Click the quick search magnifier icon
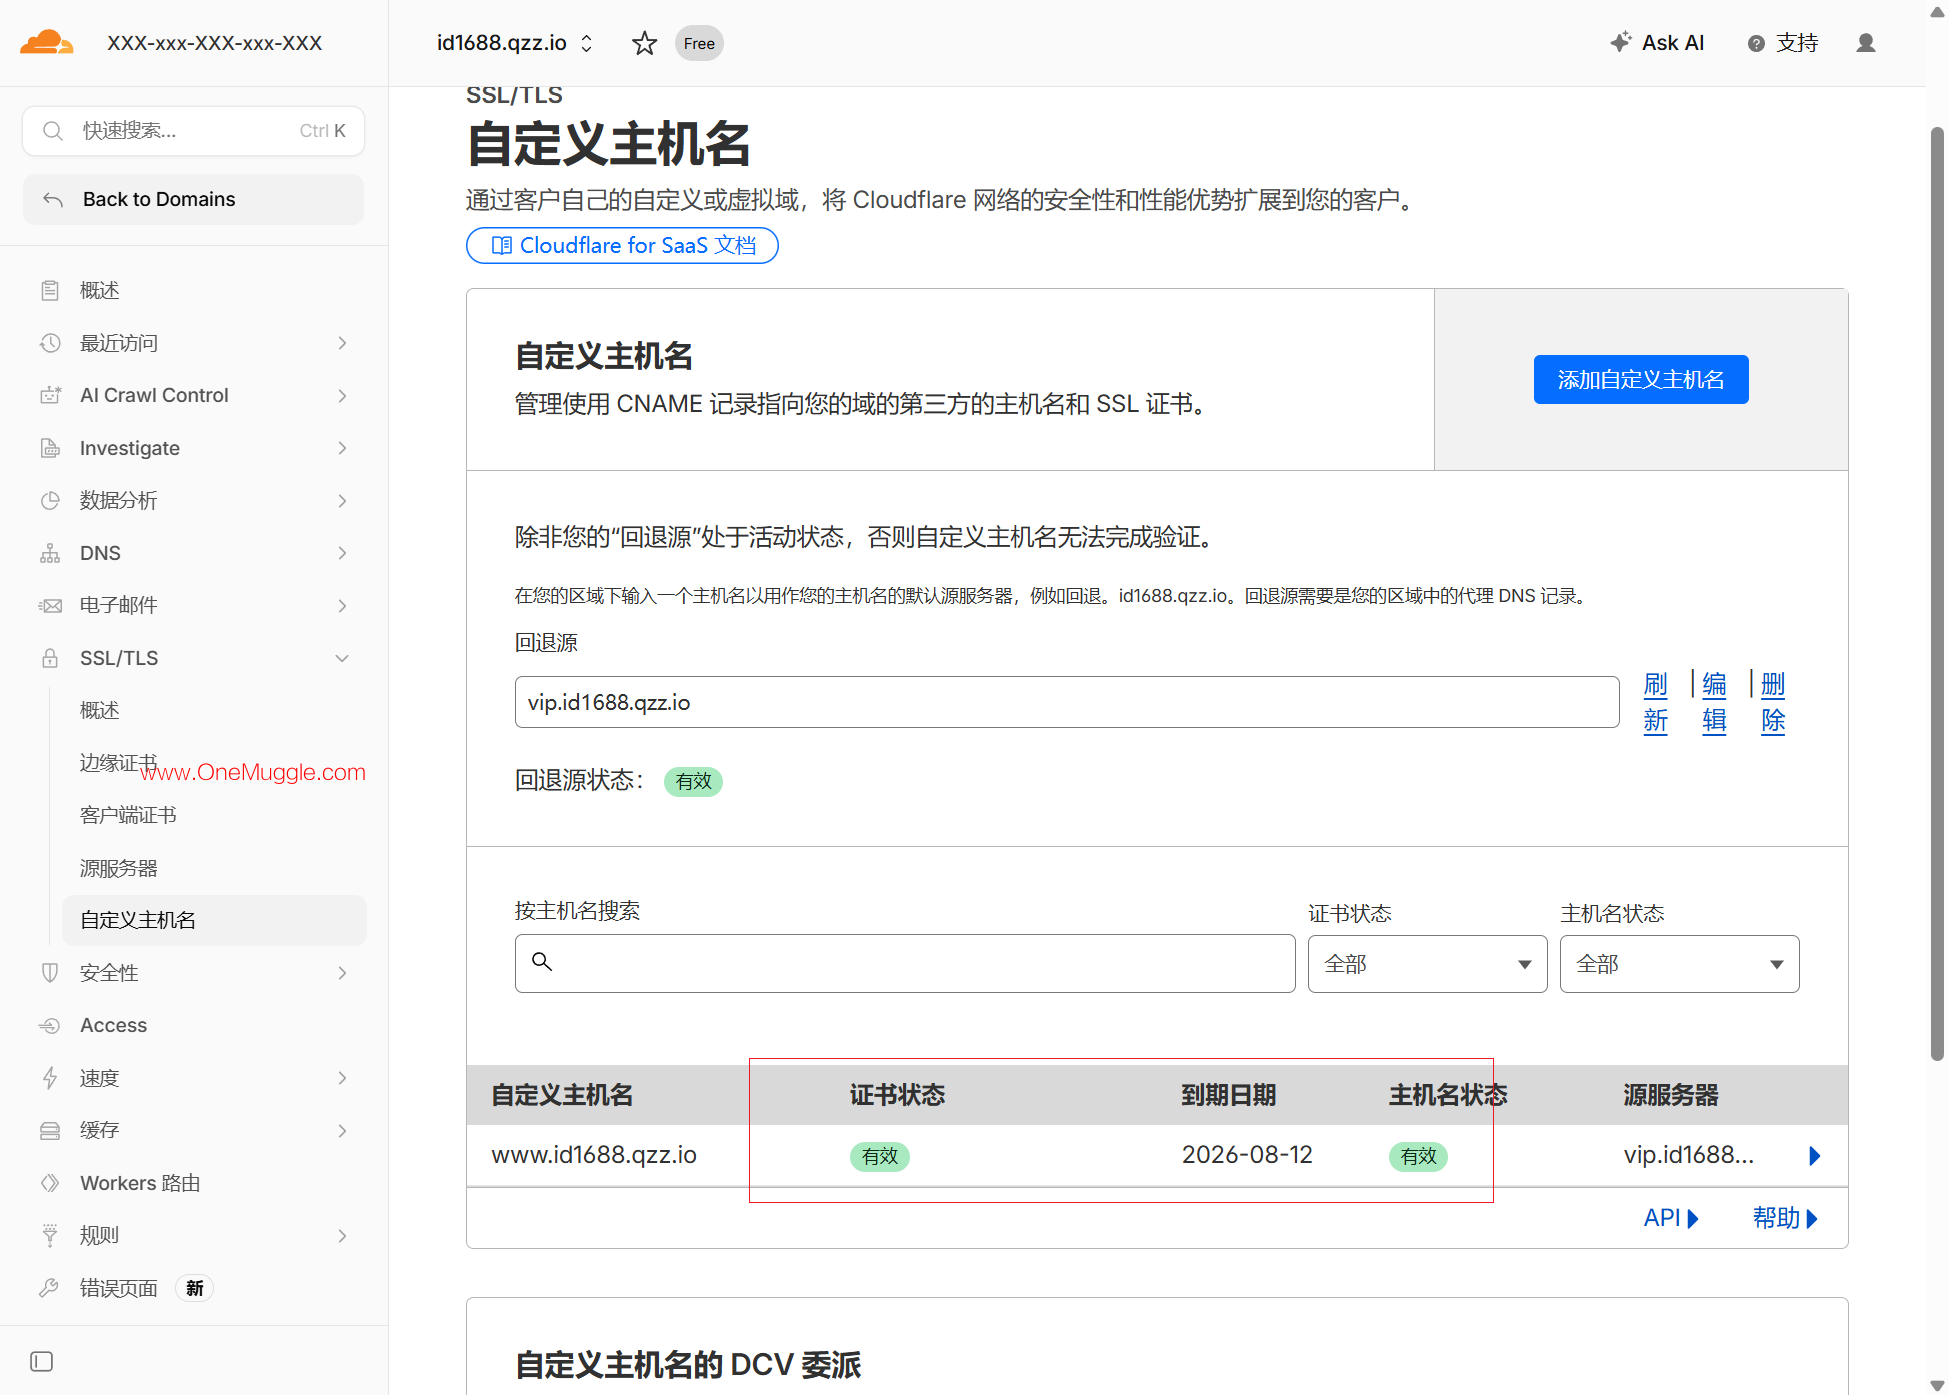 pos(53,131)
